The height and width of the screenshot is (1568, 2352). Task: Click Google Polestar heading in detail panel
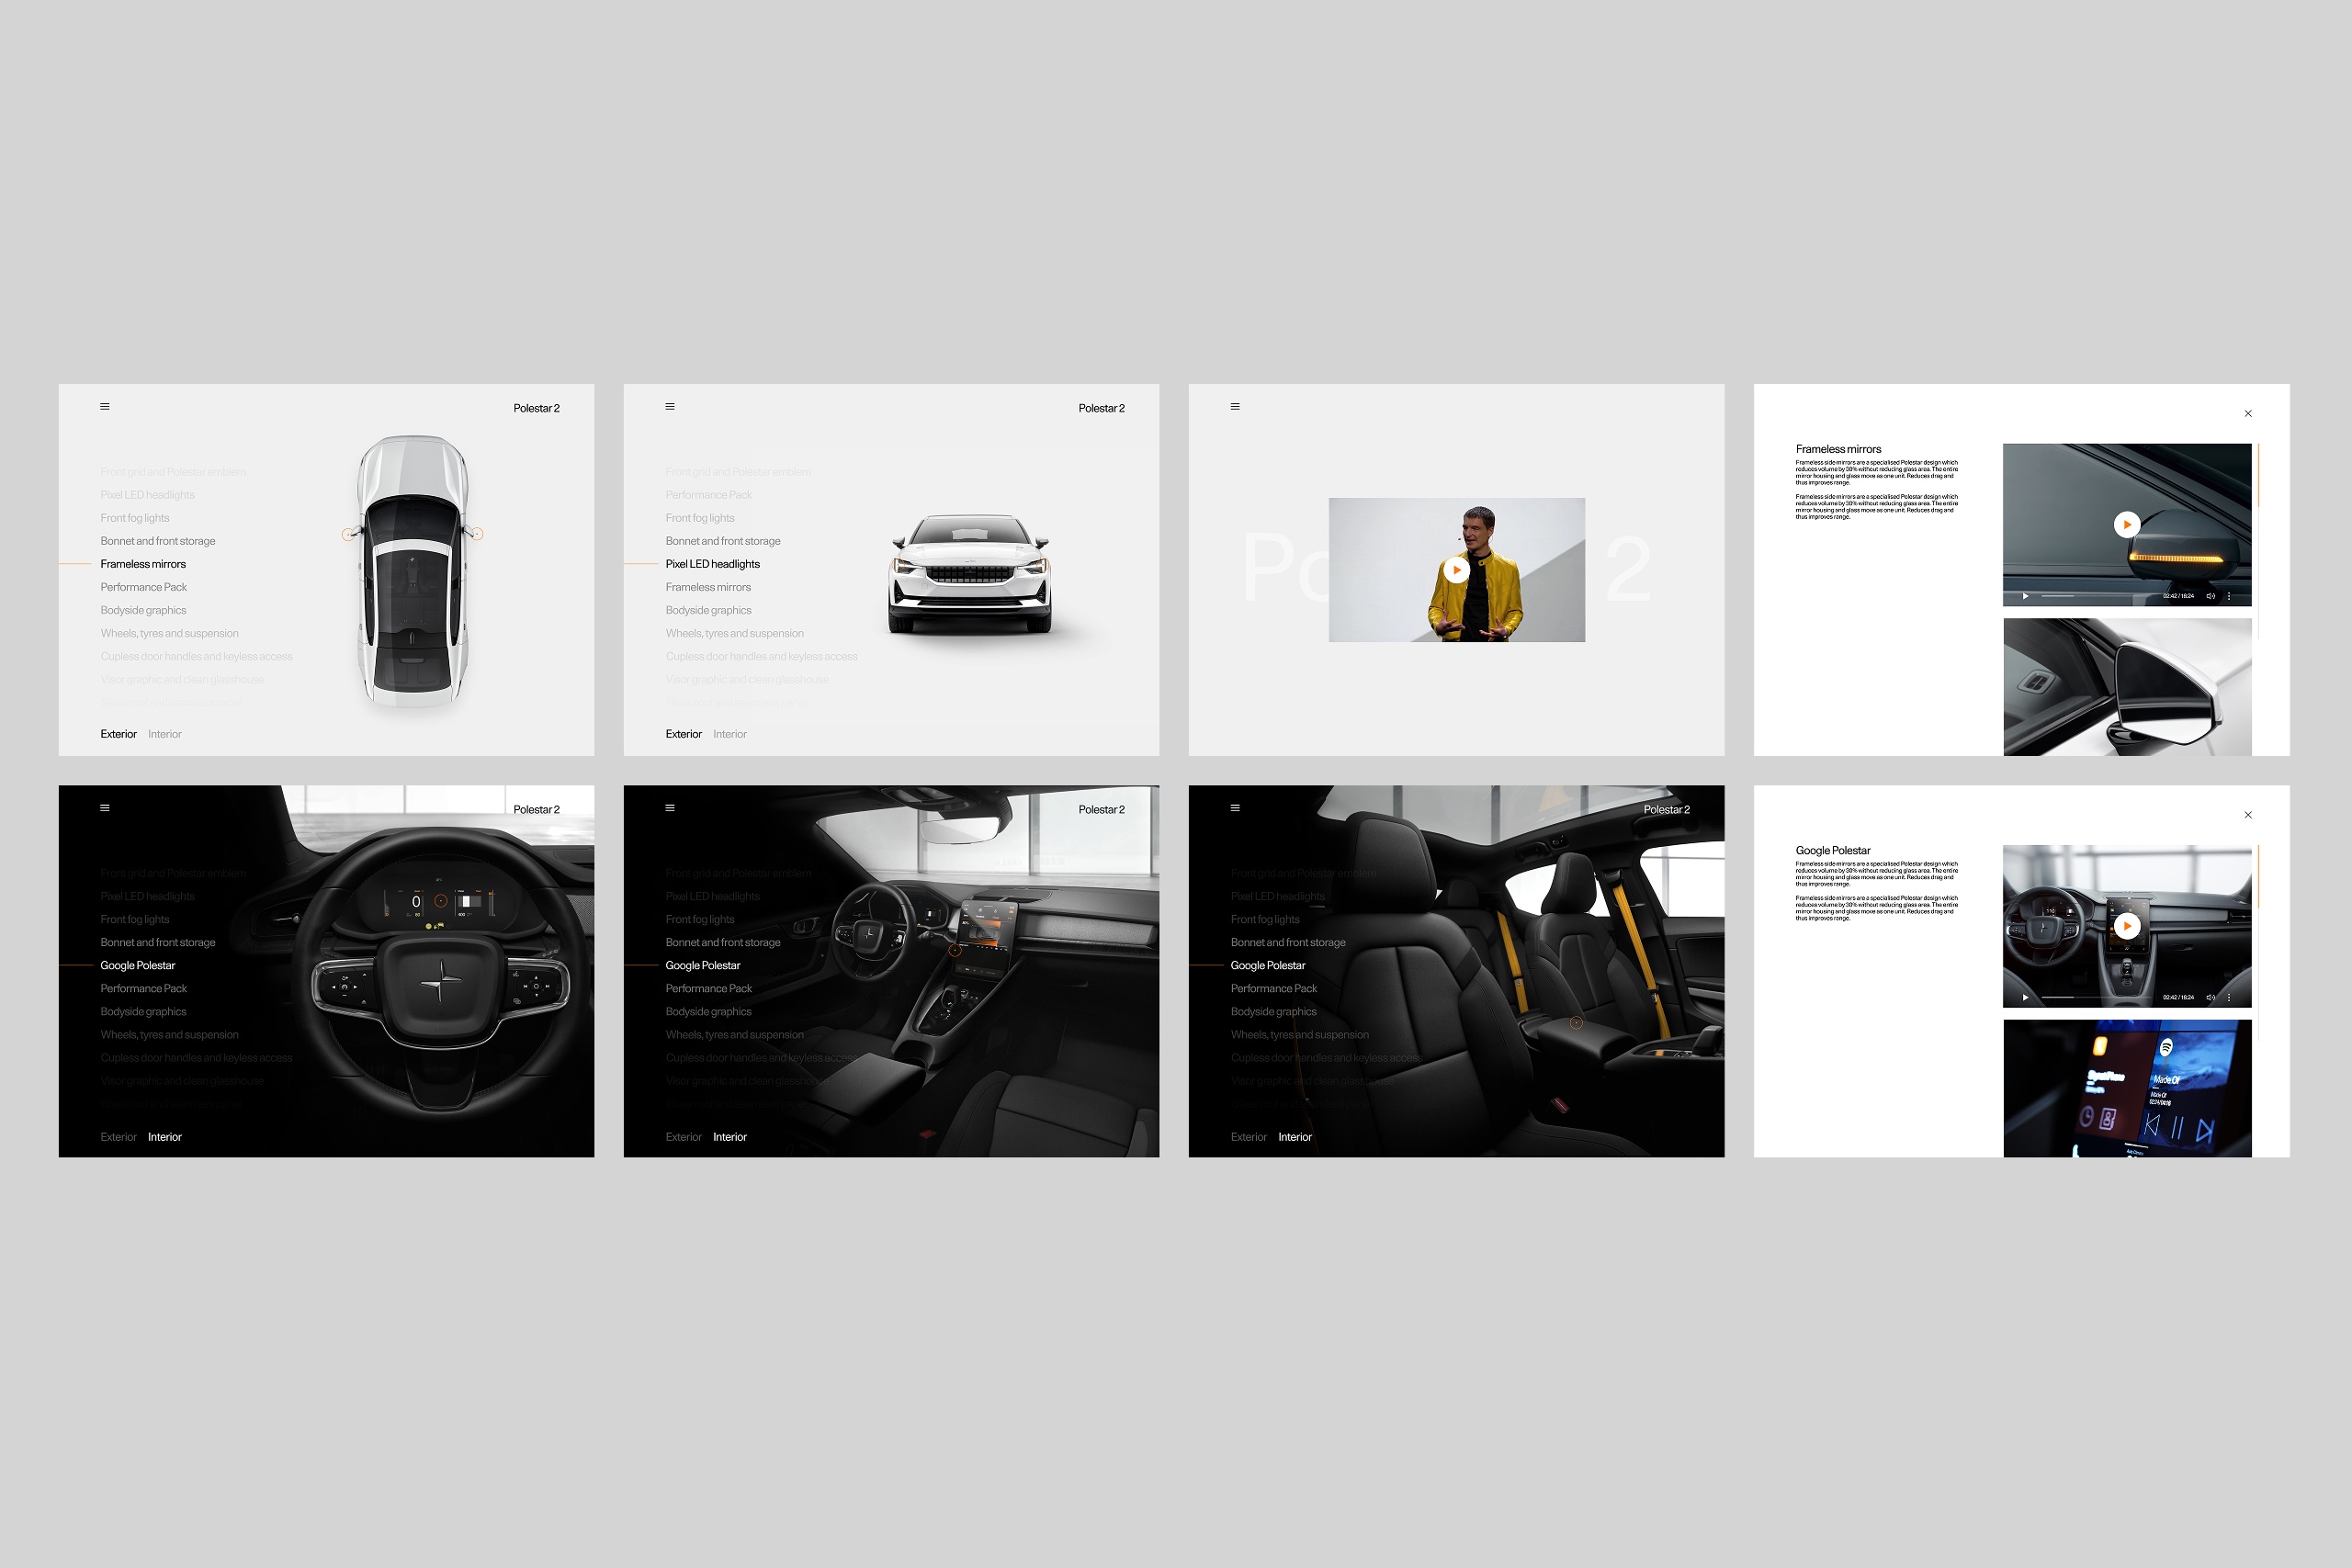[x=1832, y=850]
